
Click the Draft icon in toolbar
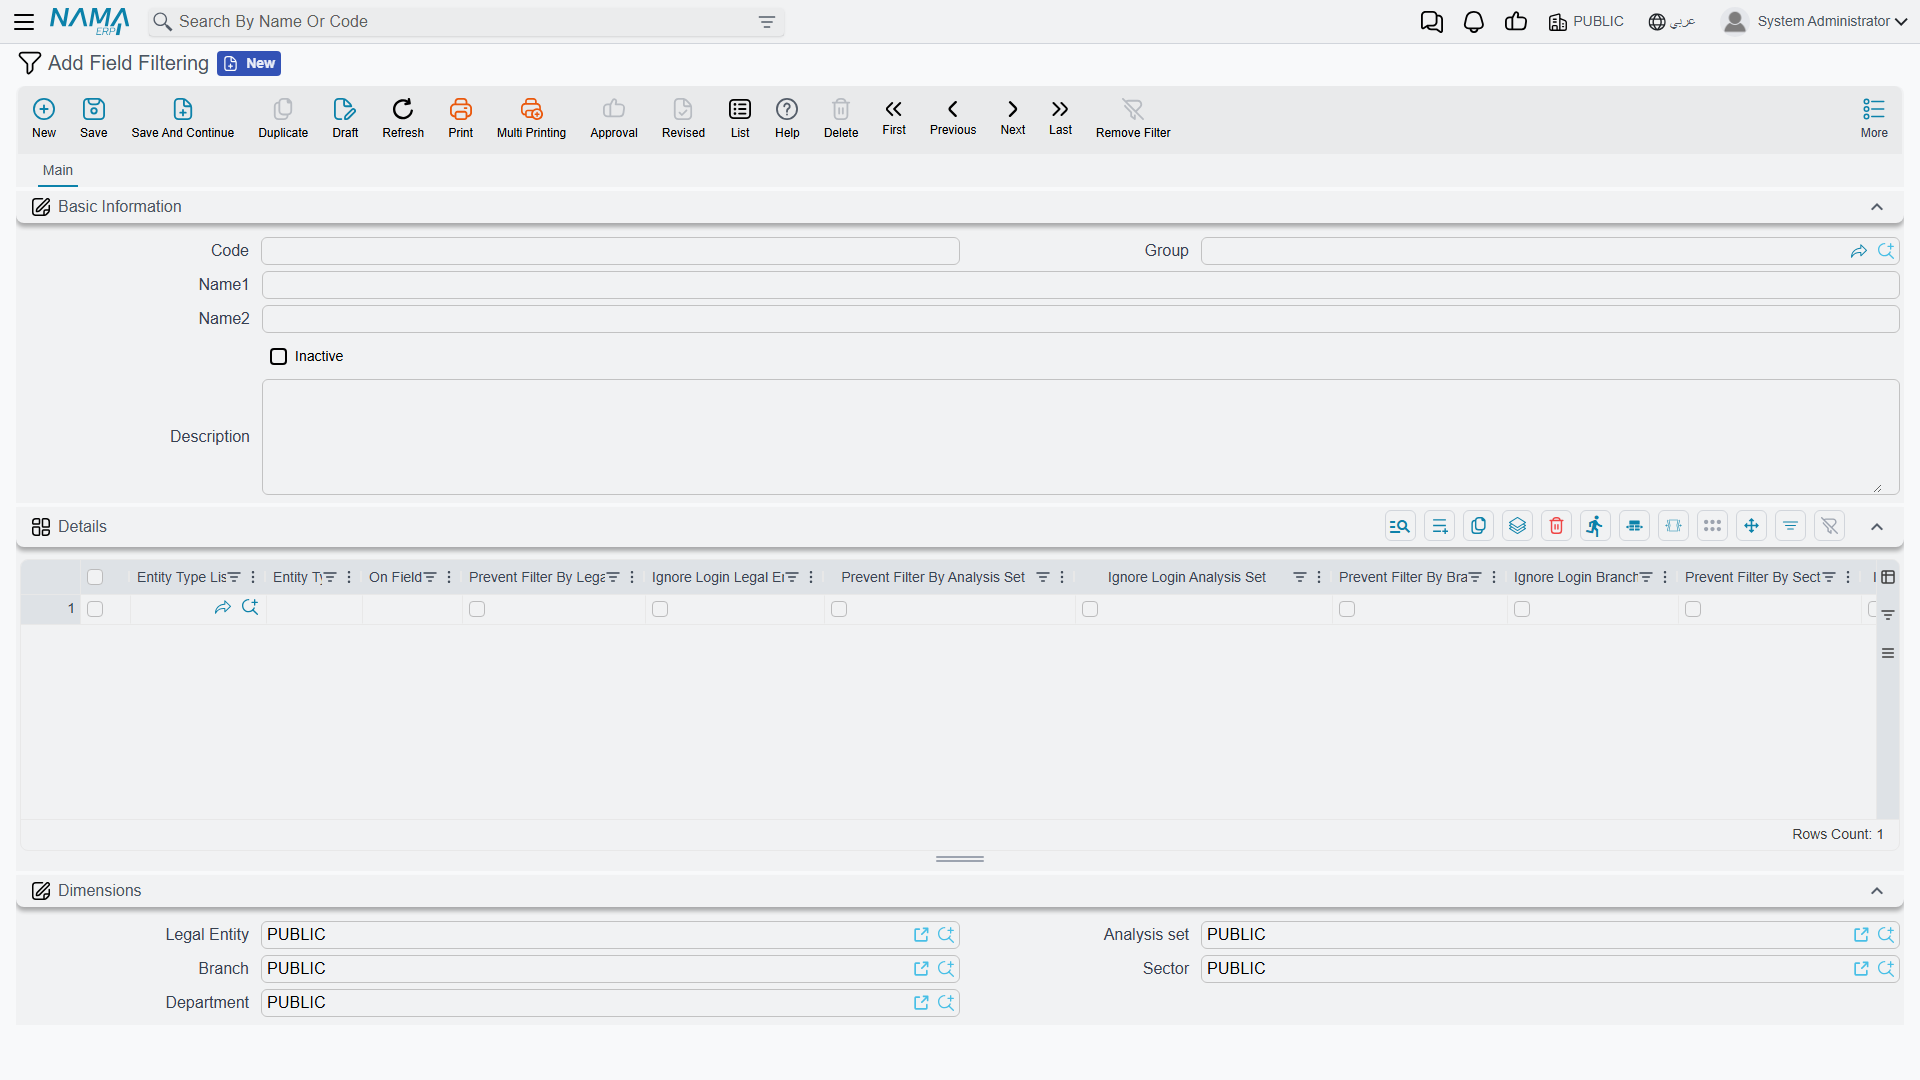pyautogui.click(x=345, y=109)
